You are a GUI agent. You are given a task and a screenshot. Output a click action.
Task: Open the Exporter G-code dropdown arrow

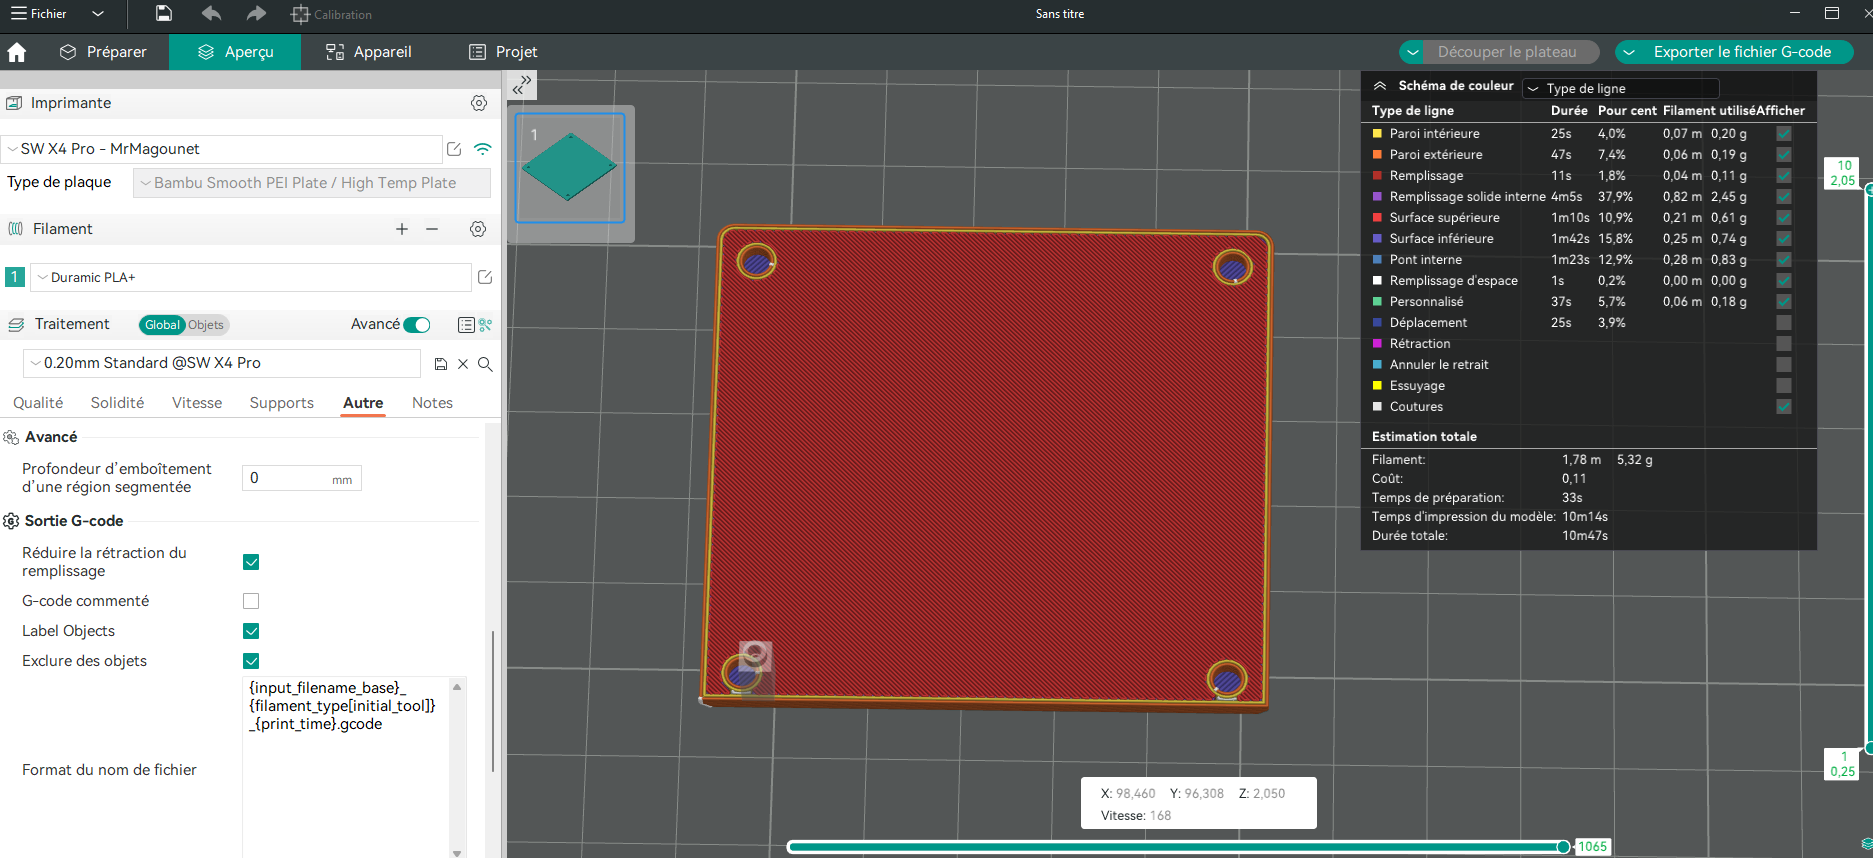tap(1629, 52)
